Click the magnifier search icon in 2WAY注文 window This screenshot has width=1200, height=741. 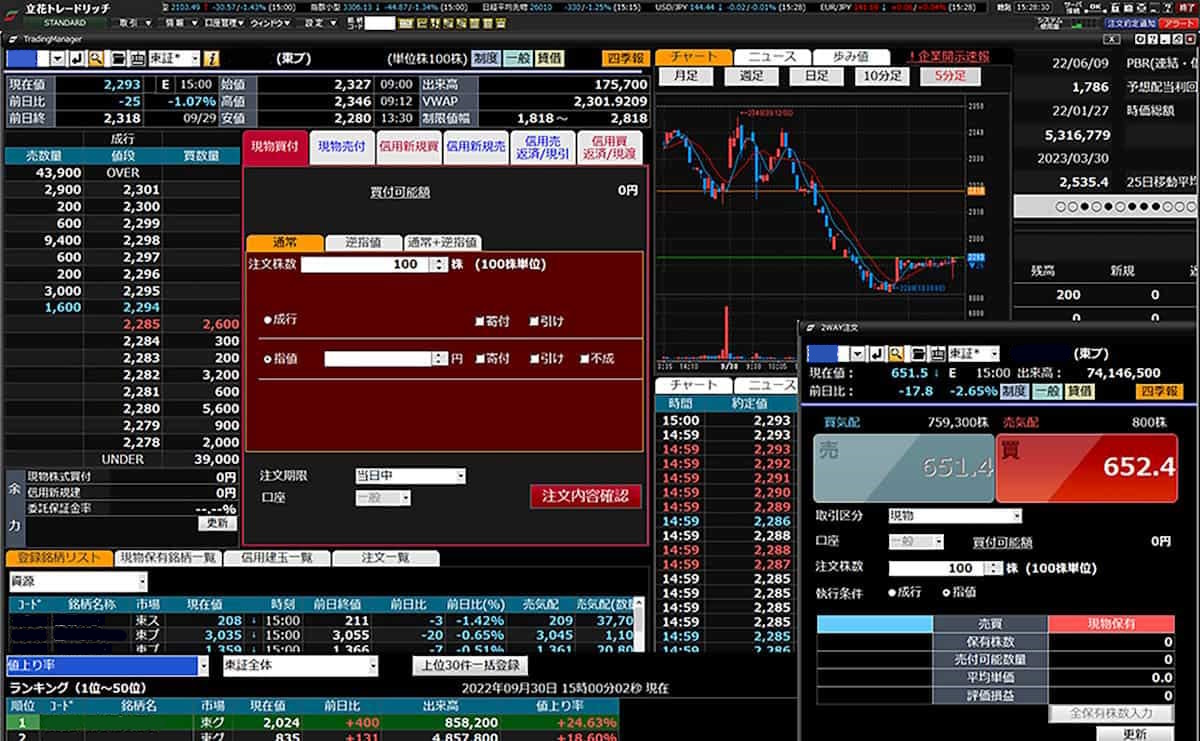895,354
